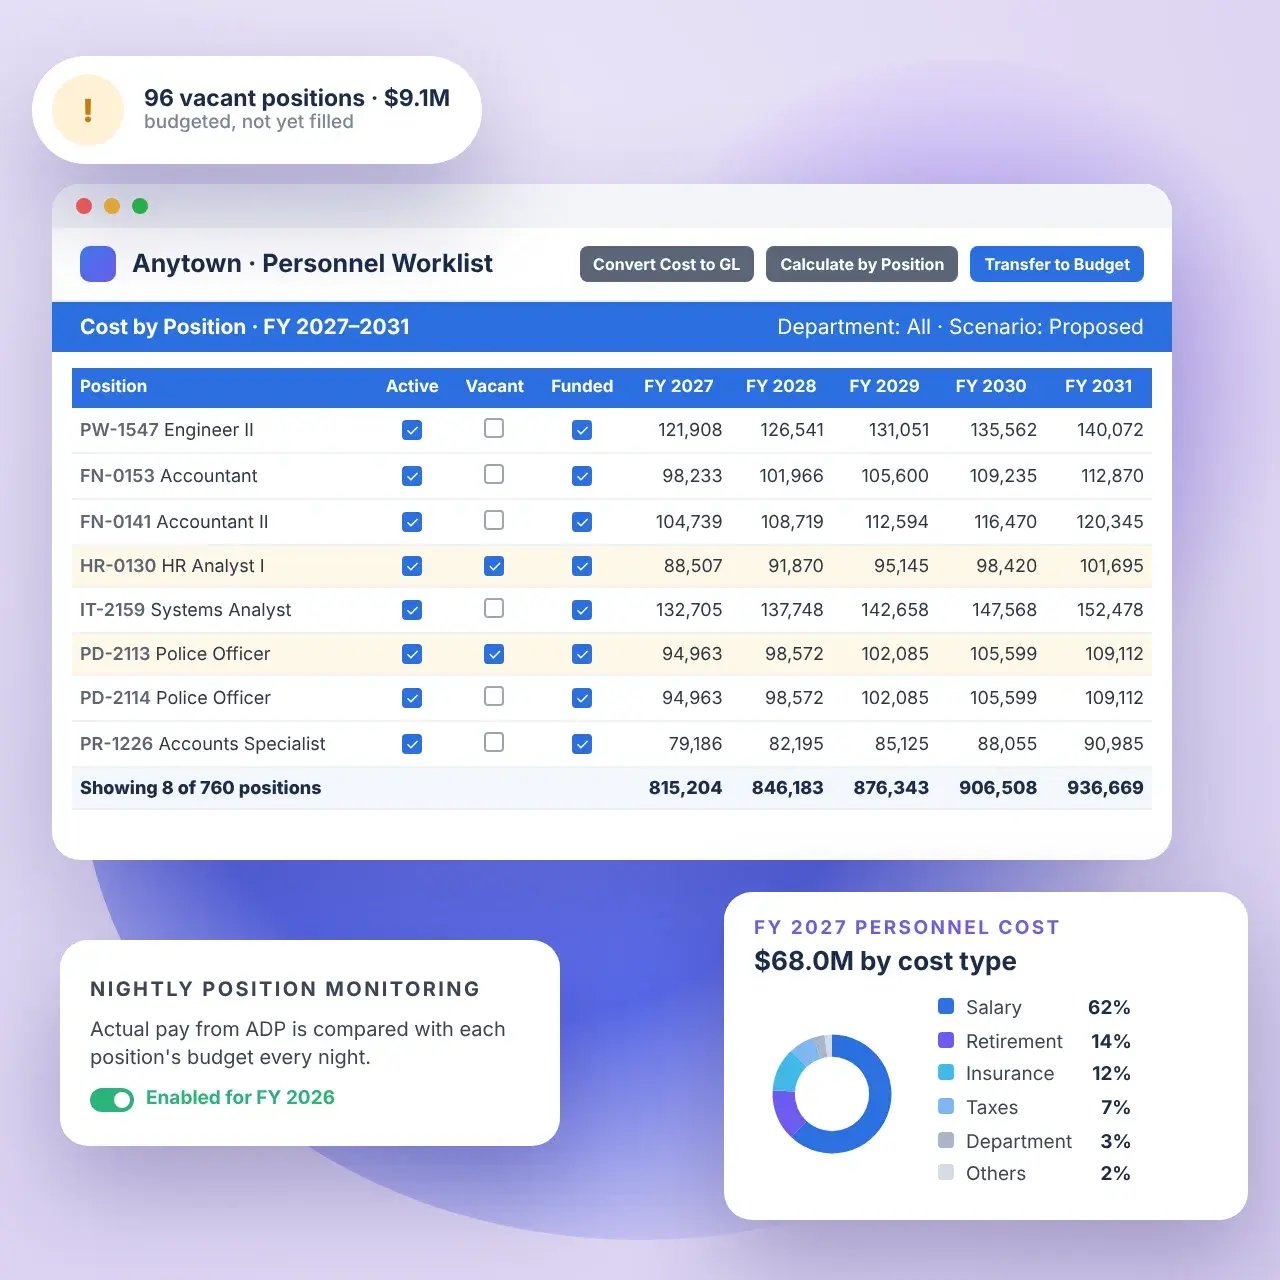Viewport: 1280px width, 1280px height.
Task: Uncheck Funded box for FN-0141 Accountant II
Action: [582, 522]
